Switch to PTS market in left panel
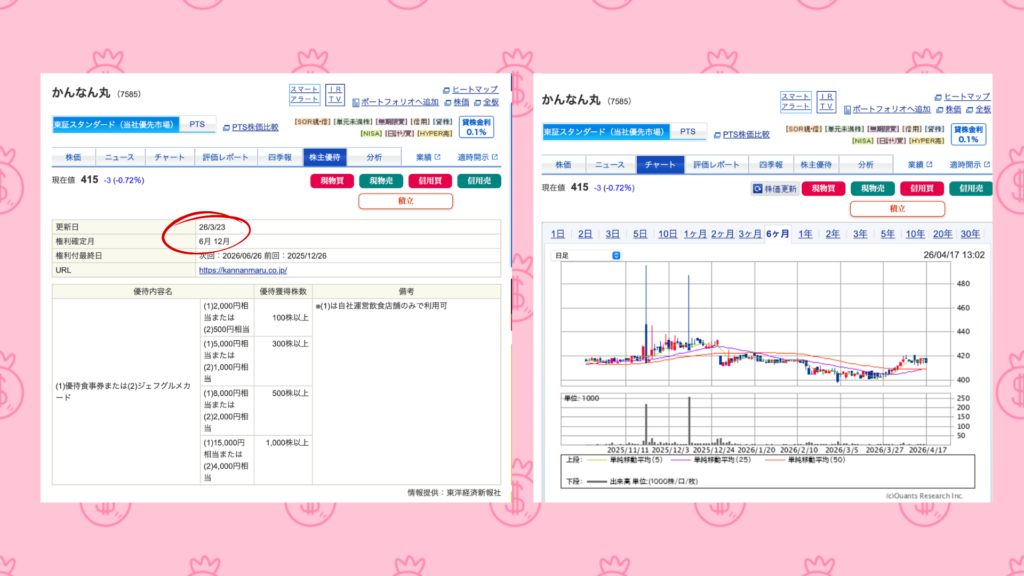 [197, 125]
